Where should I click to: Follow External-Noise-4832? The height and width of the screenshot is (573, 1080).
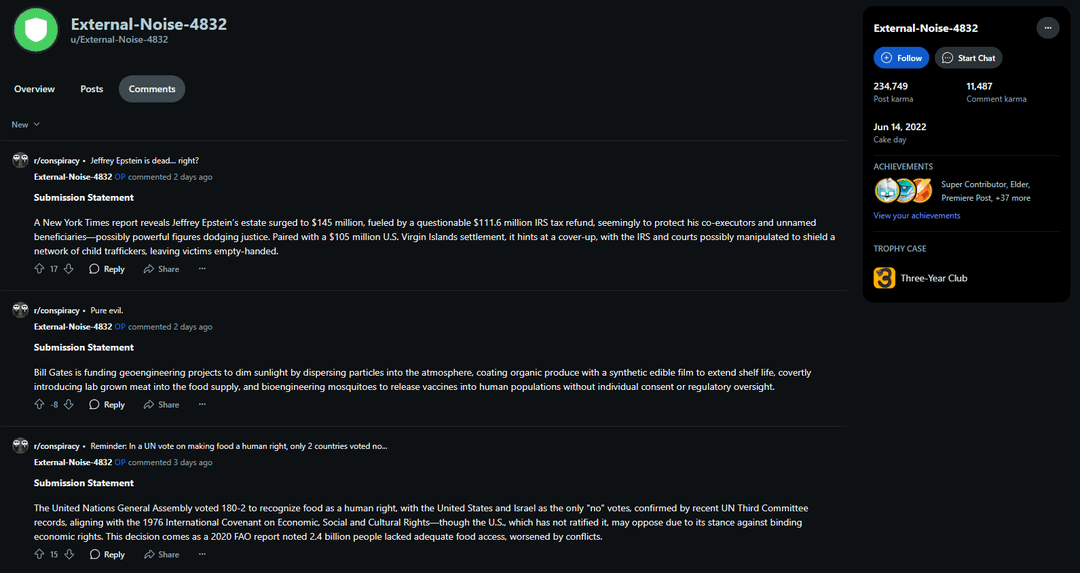[901, 58]
